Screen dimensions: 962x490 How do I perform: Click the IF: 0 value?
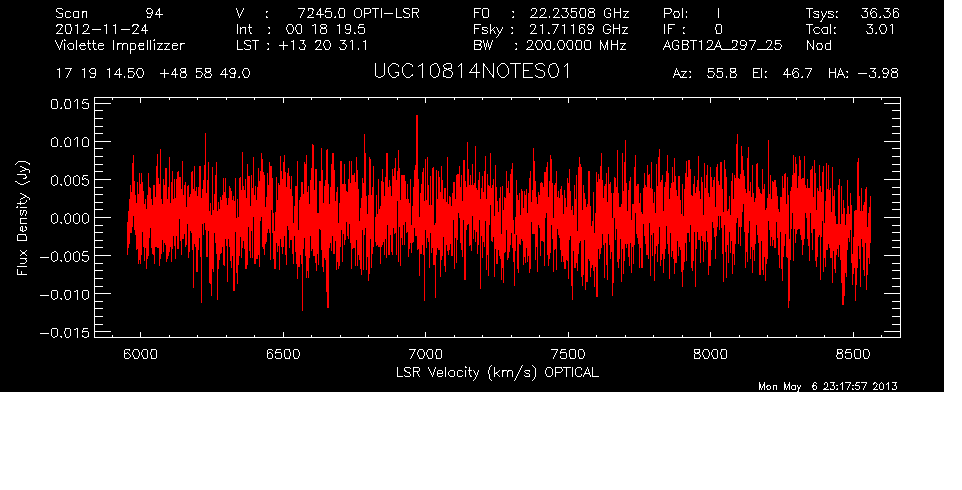click(x=718, y=29)
